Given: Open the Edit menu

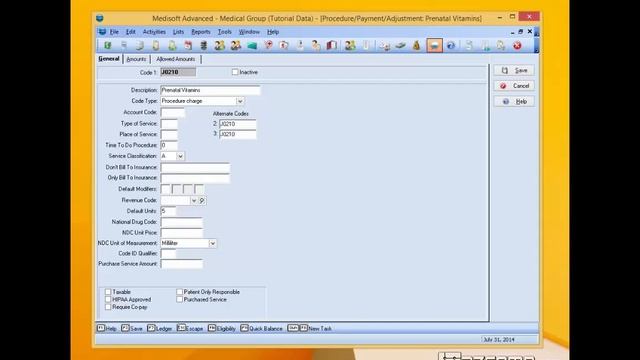Looking at the screenshot, I should click(131, 31).
